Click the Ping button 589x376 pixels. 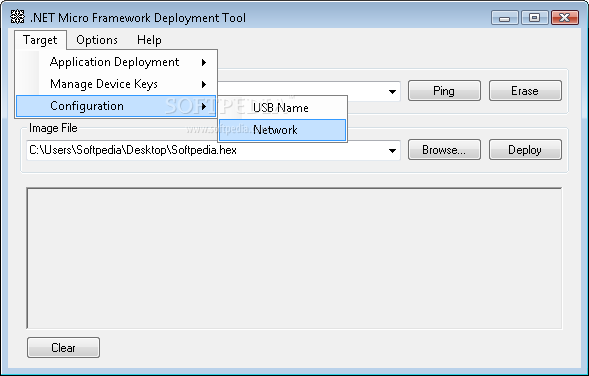[444, 91]
